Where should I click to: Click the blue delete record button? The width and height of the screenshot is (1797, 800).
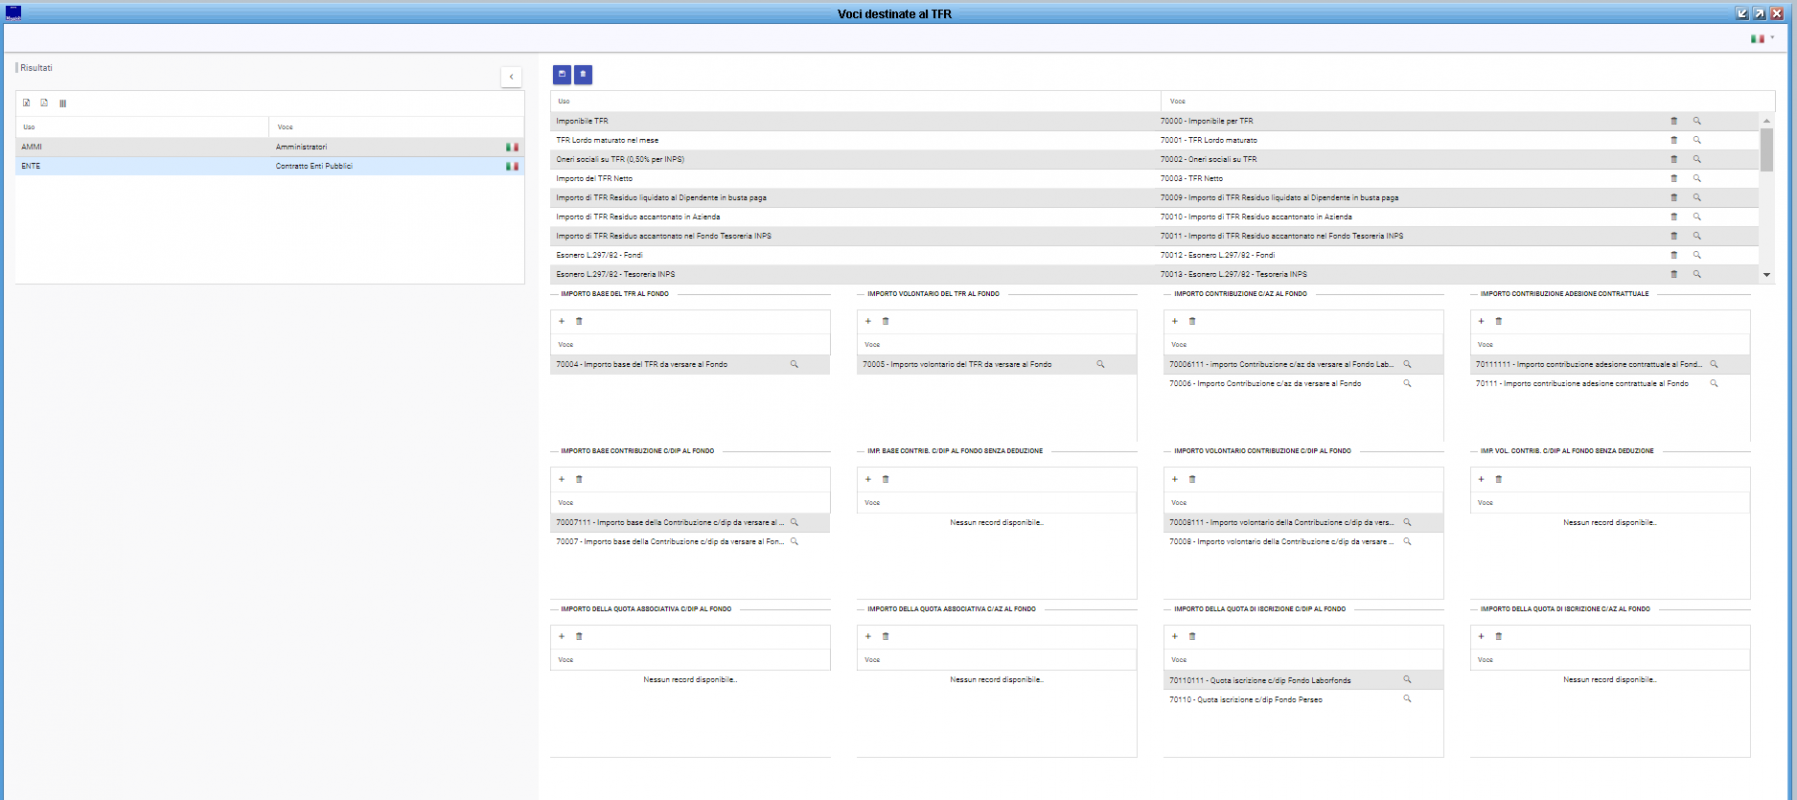click(583, 74)
